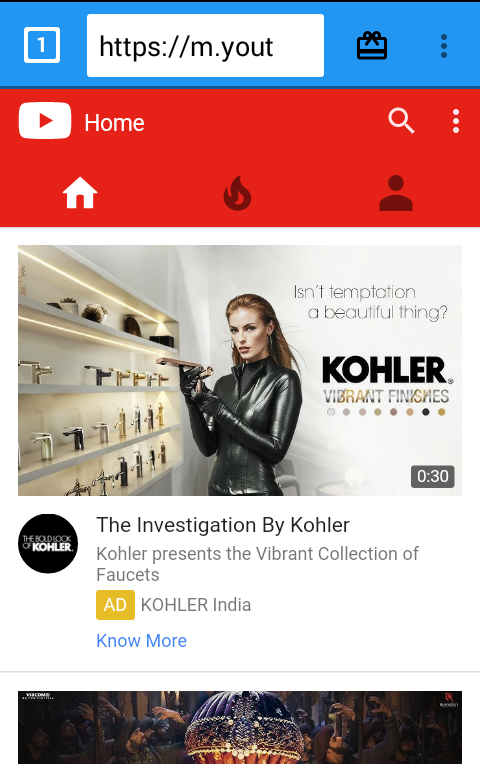Tap the gift box icon in browser bar
This screenshot has height=764, width=480.
click(372, 46)
